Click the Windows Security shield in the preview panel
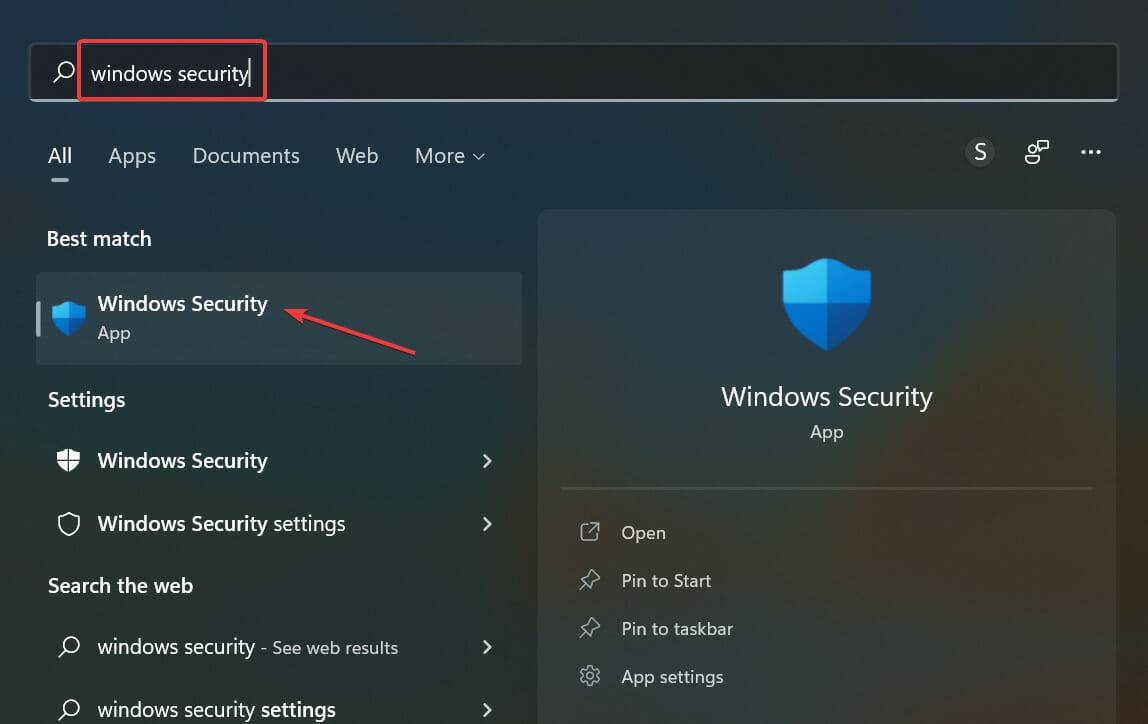The height and width of the screenshot is (724, 1148). point(826,303)
